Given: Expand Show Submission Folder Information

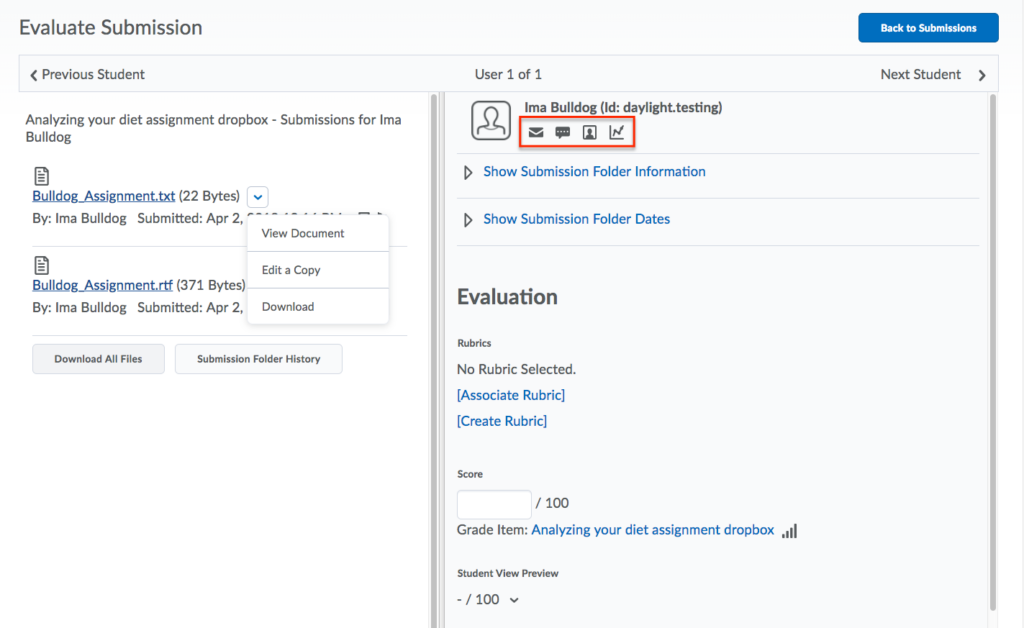Looking at the screenshot, I should 594,172.
